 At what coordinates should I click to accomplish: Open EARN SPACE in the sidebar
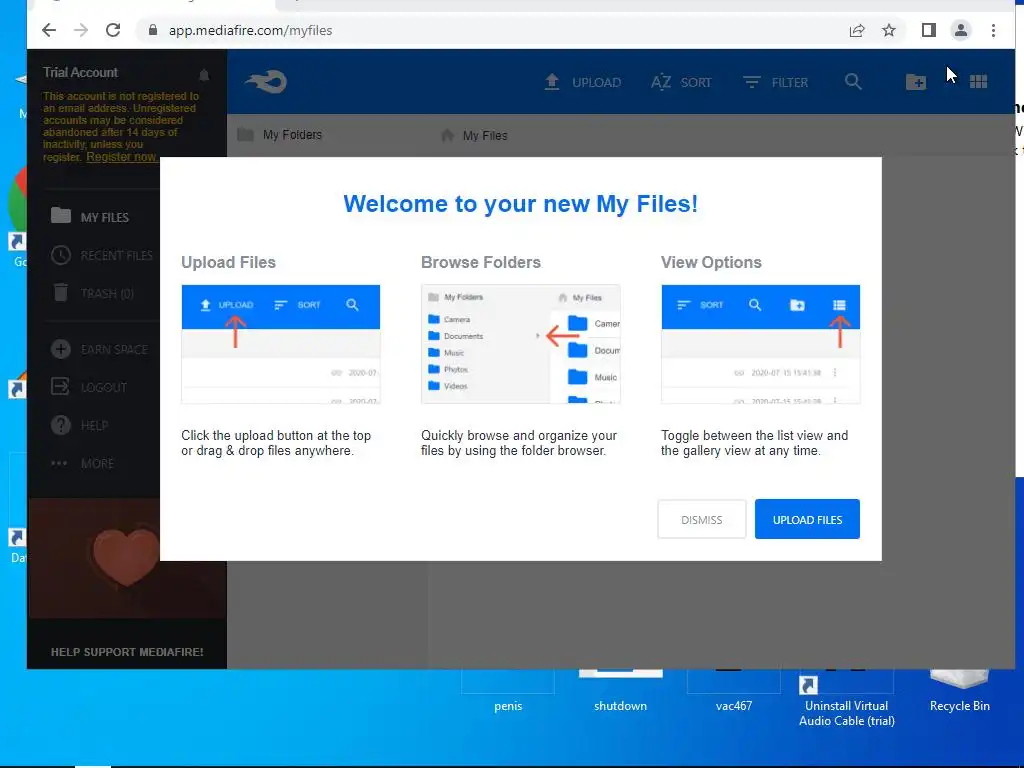pos(99,349)
